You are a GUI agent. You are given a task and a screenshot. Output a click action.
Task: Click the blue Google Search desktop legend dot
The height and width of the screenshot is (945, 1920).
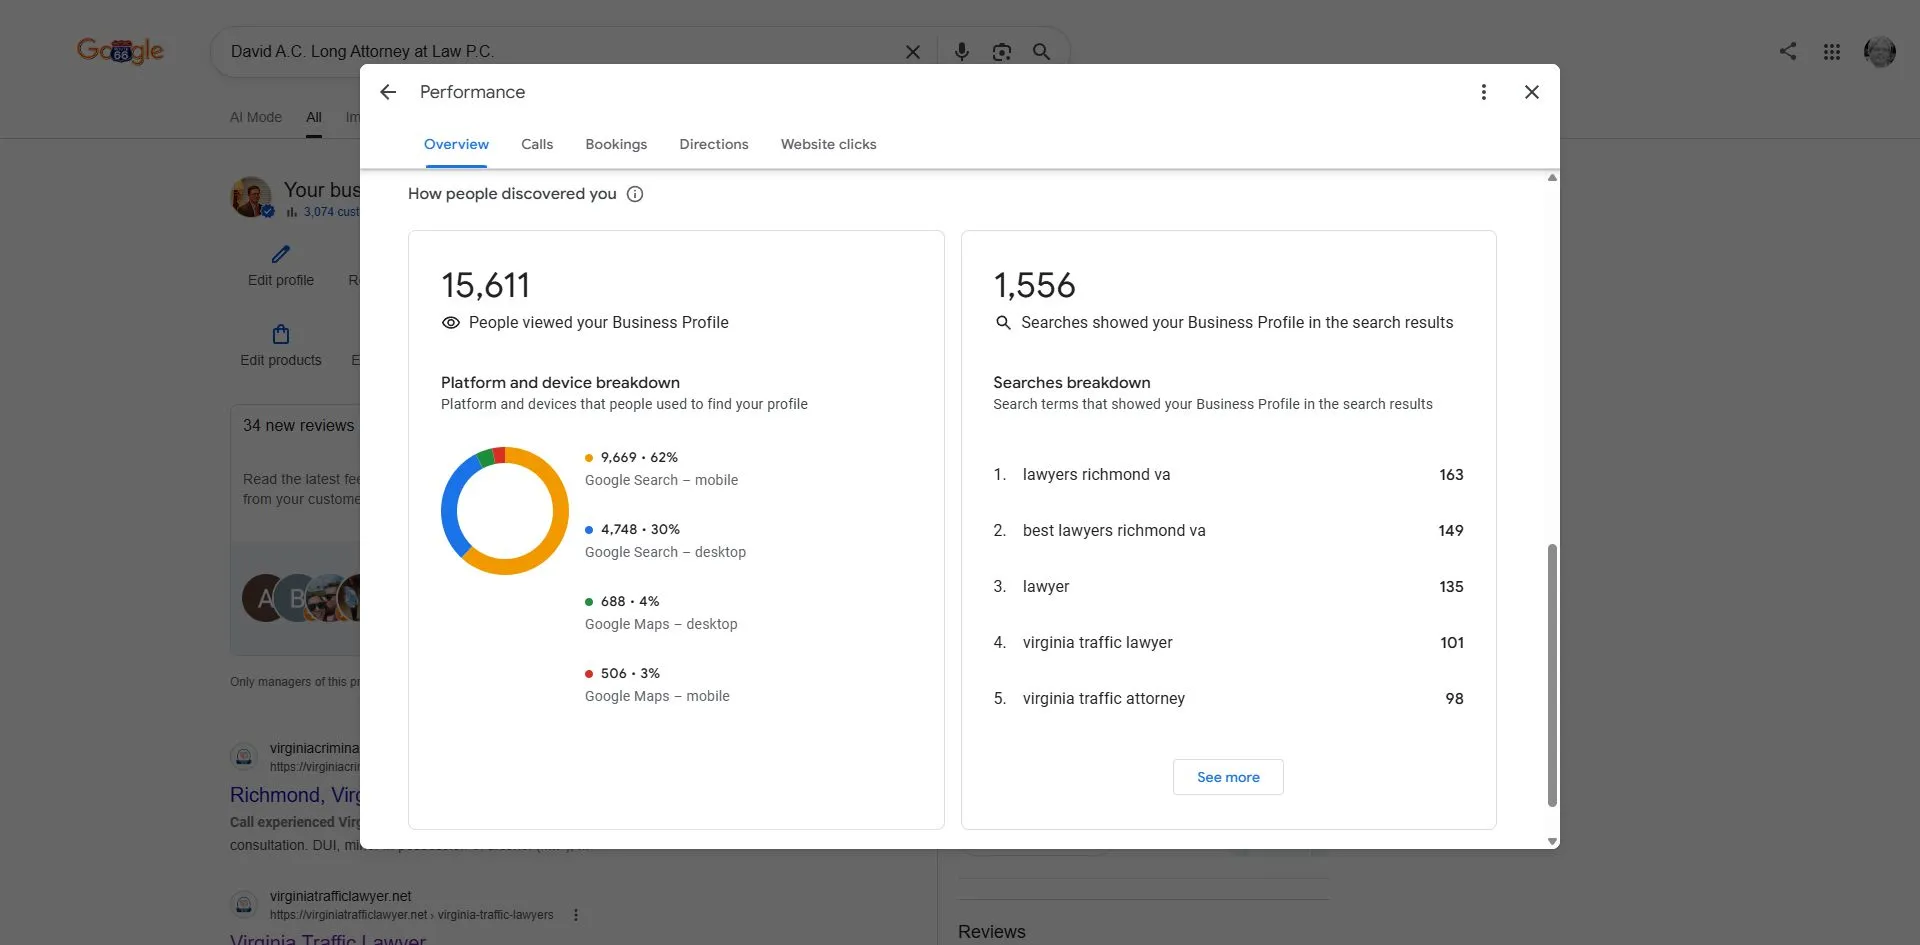pos(589,530)
